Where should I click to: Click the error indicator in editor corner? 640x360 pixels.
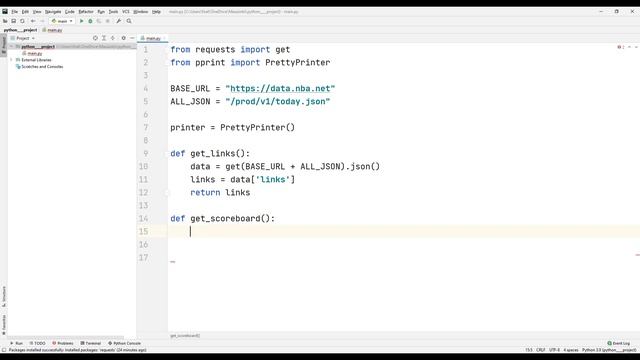tap(621, 47)
